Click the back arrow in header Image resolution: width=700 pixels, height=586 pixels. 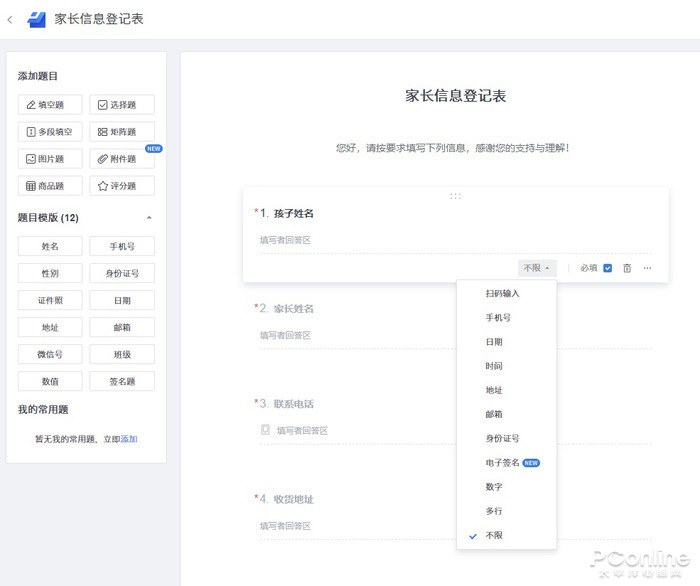click(x=10, y=19)
